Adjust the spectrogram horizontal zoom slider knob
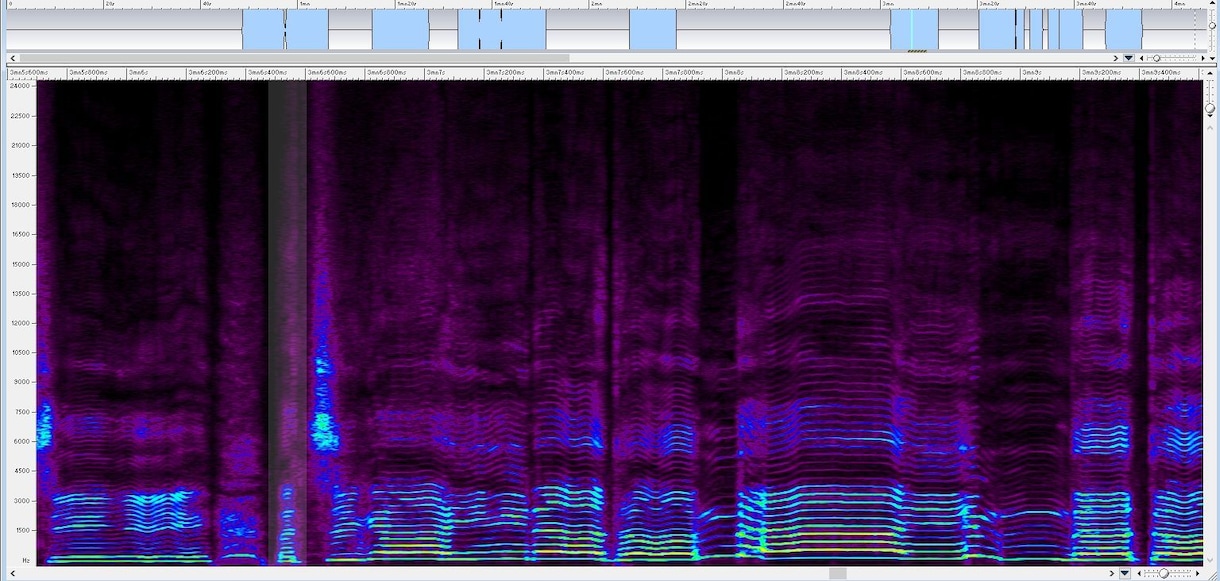This screenshot has height=581, width=1220. [1163, 573]
